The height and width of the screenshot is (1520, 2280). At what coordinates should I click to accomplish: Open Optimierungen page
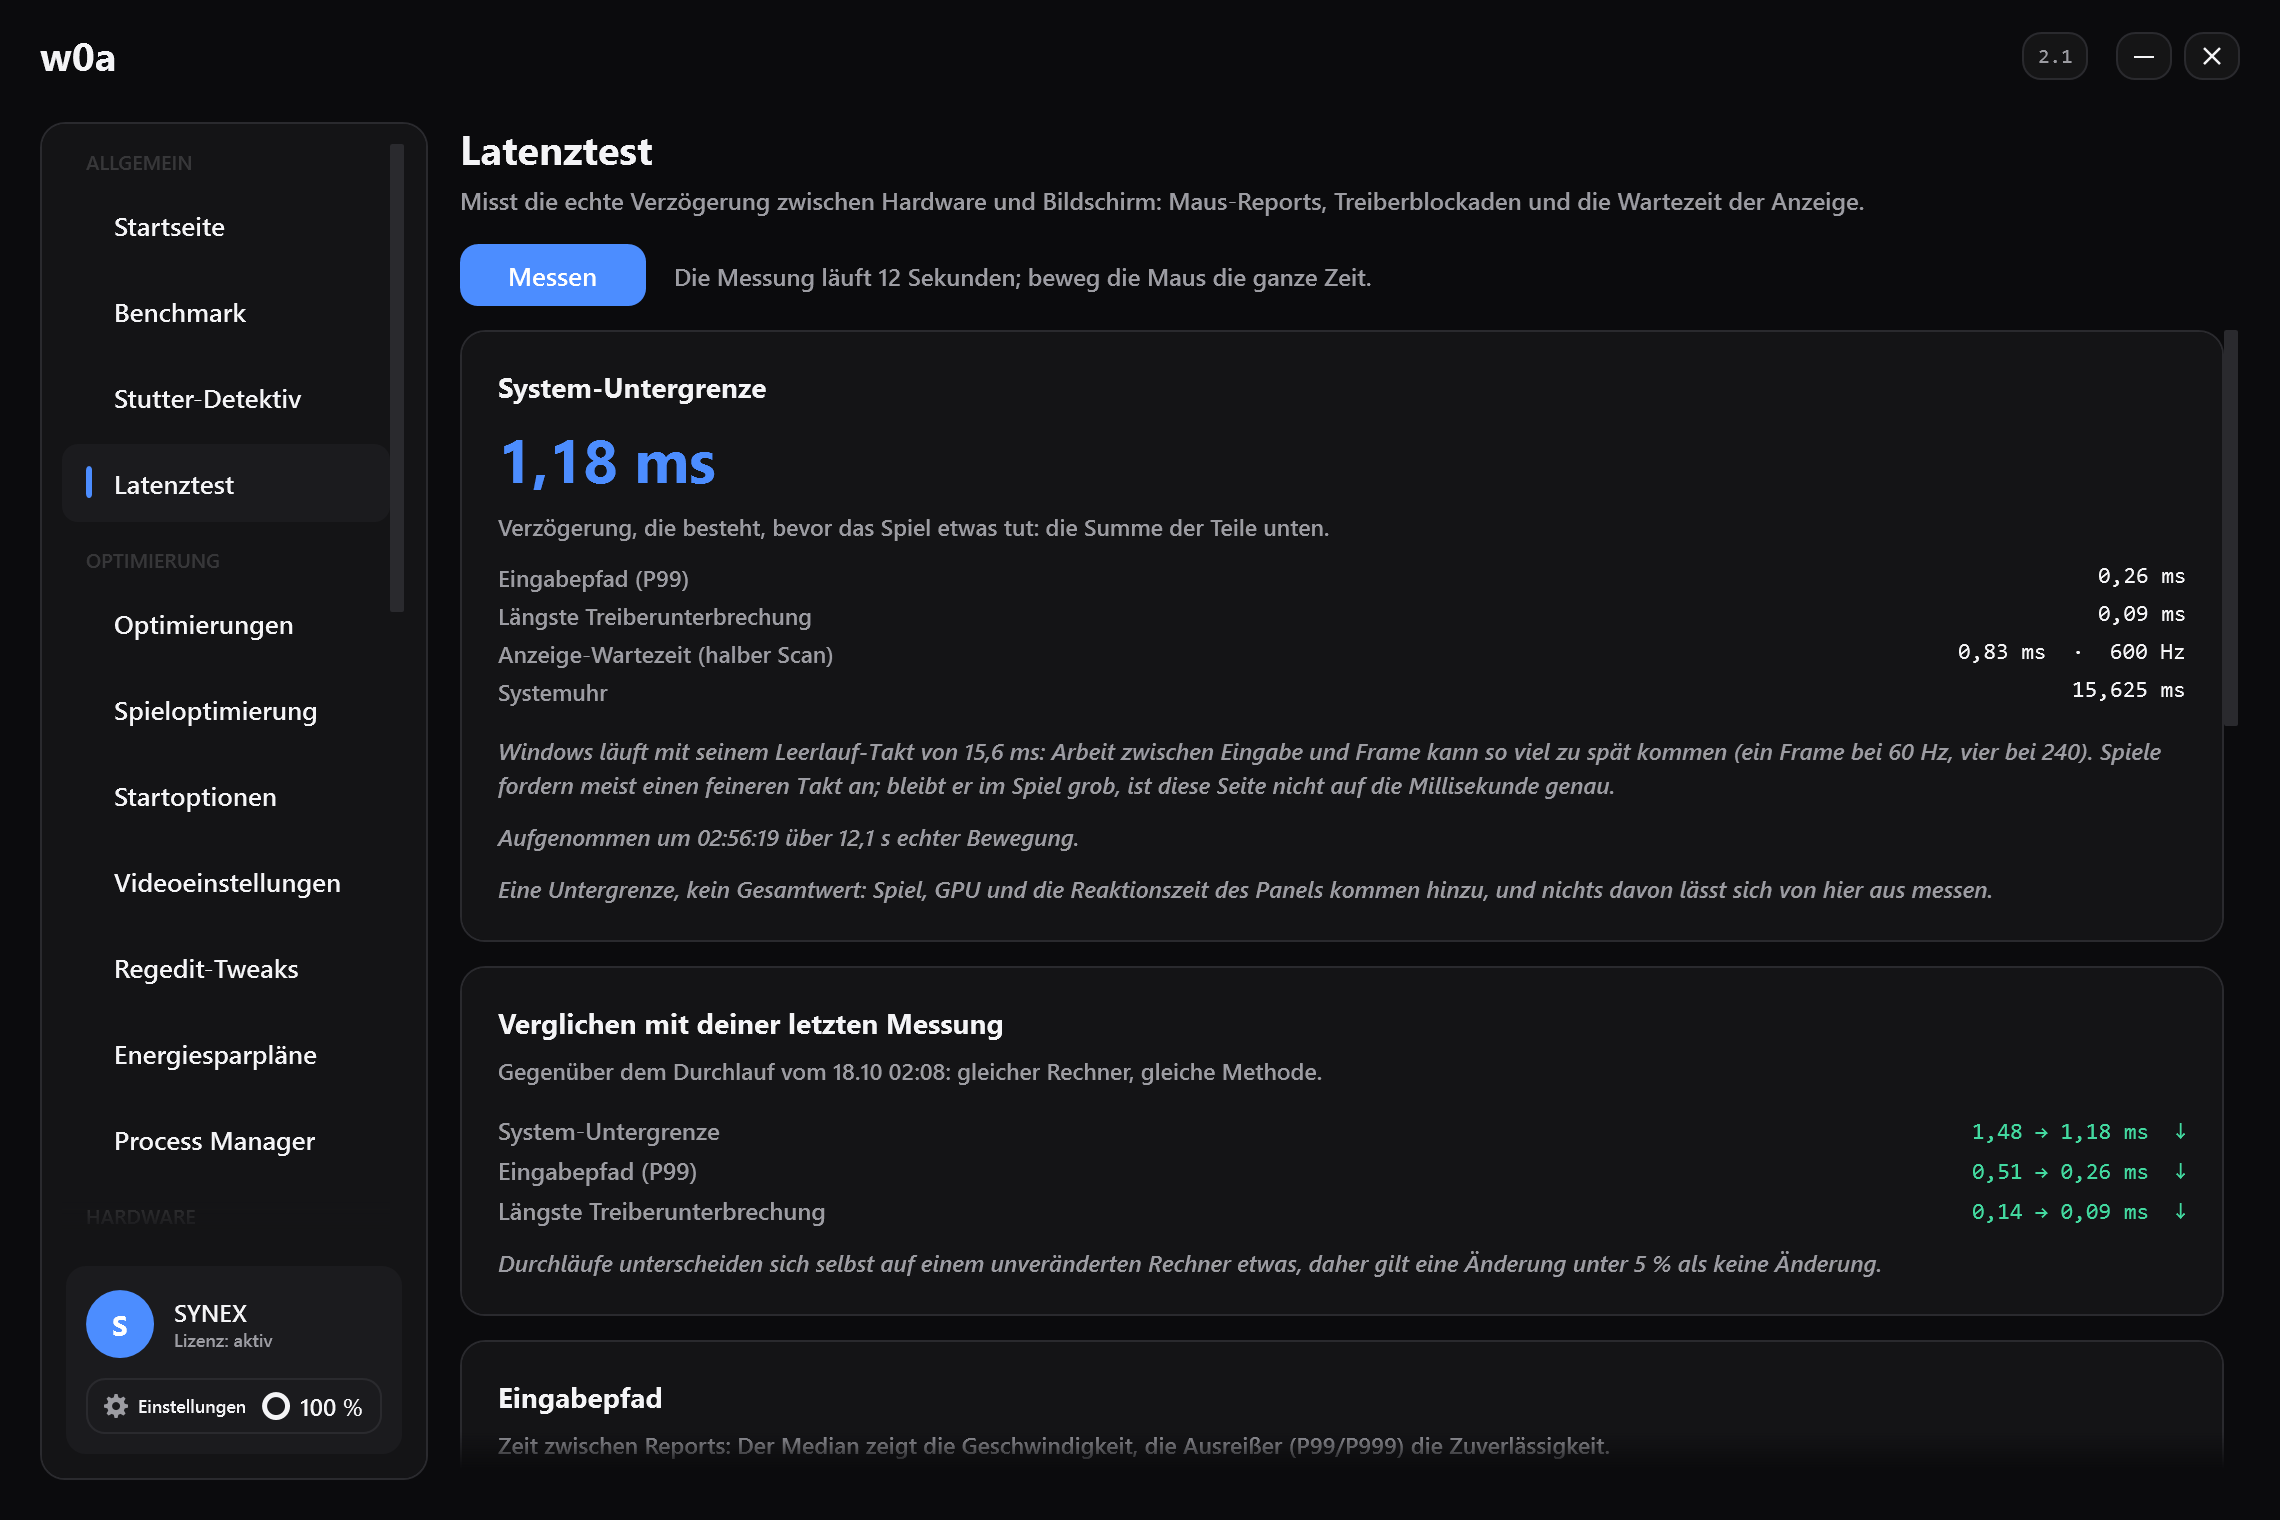tap(225, 625)
